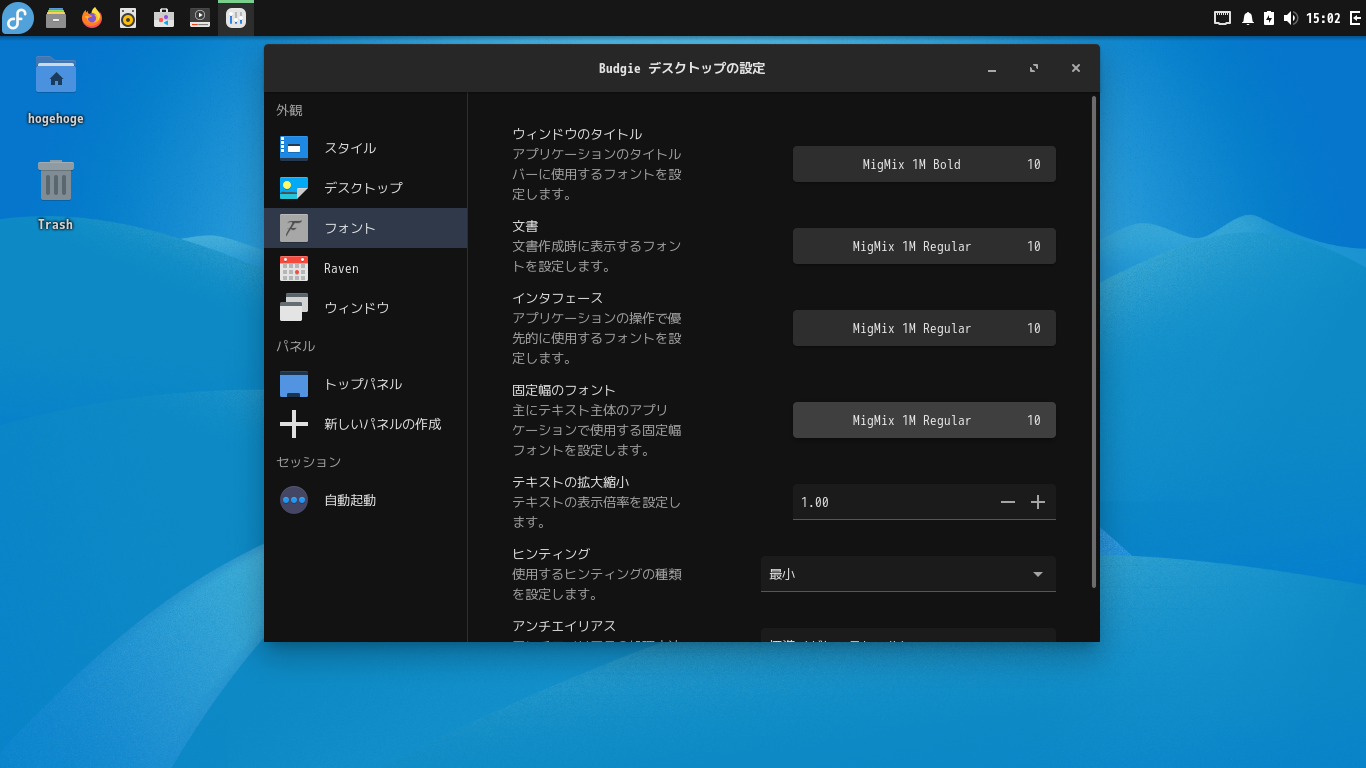Open the software store bag icon
The image size is (1366, 768).
coord(164,18)
